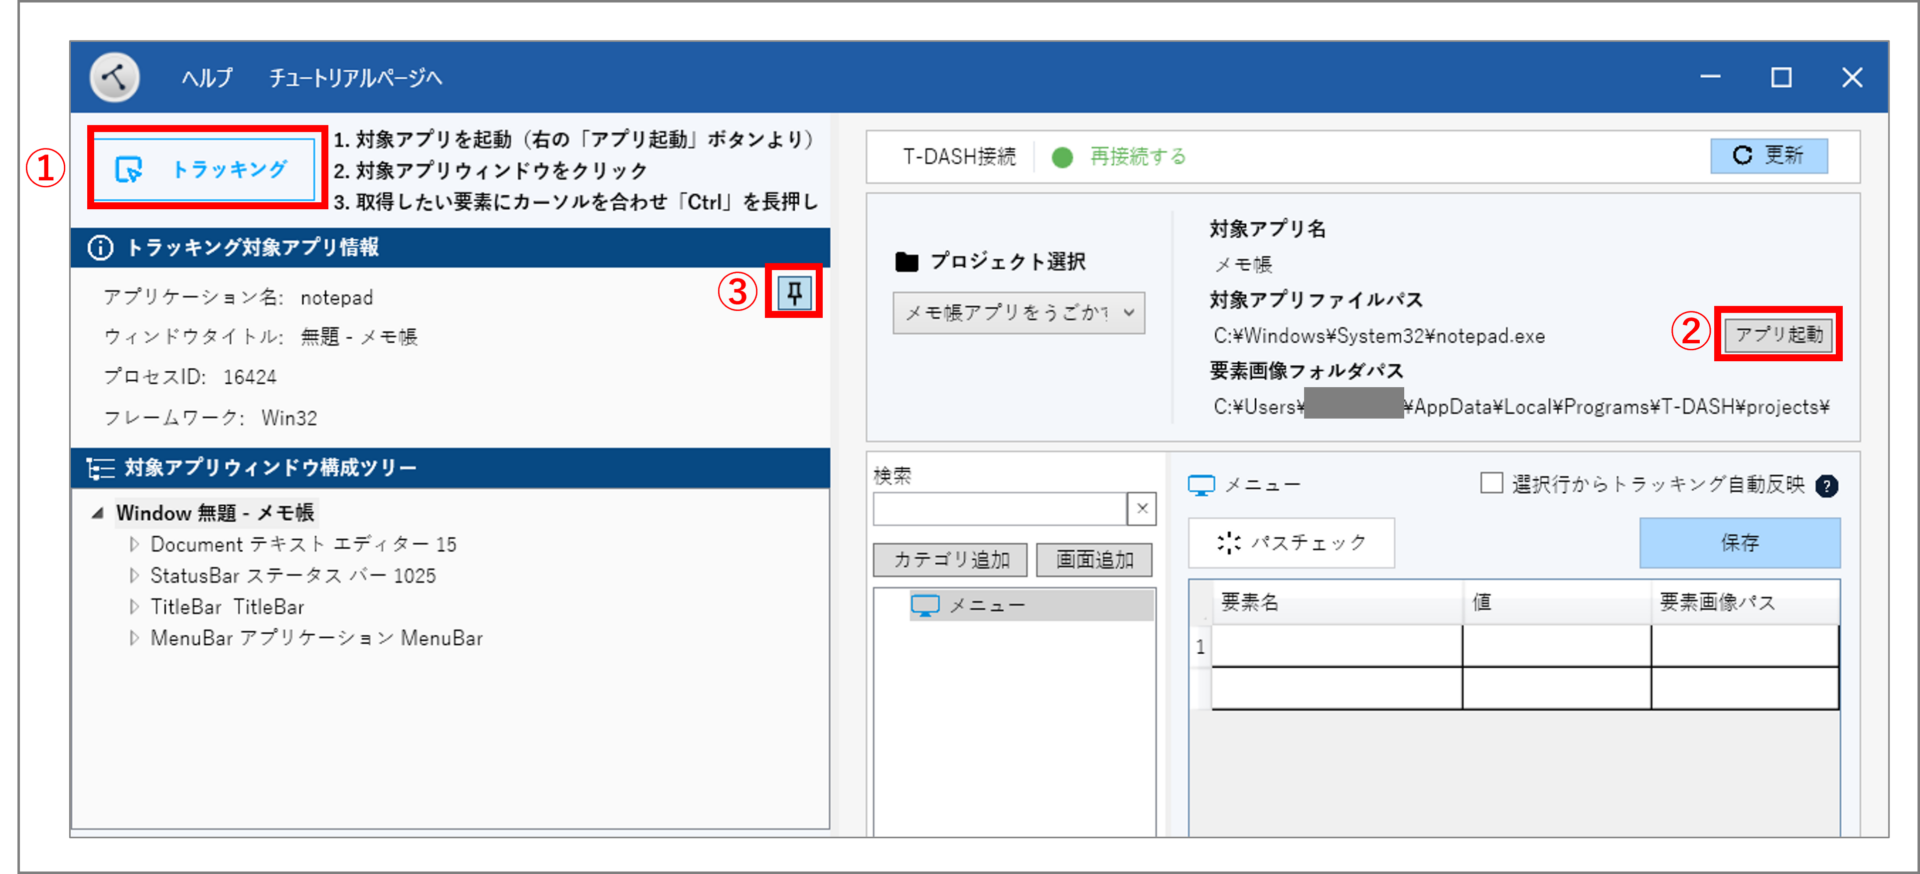Open チュートリアルページへ menu item

point(355,78)
